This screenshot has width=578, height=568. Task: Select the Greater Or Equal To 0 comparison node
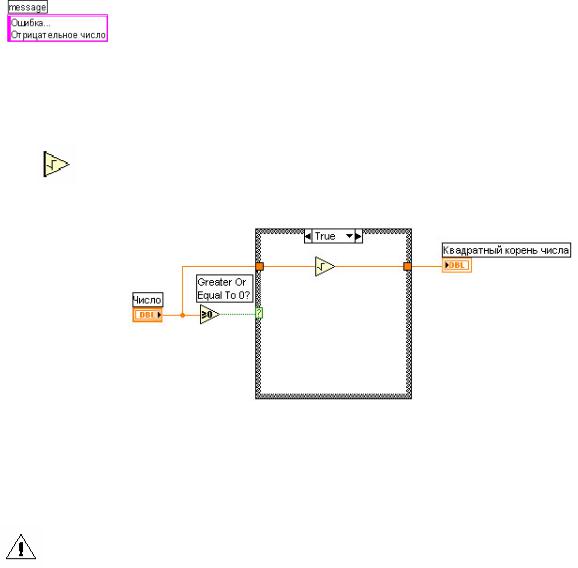209,314
